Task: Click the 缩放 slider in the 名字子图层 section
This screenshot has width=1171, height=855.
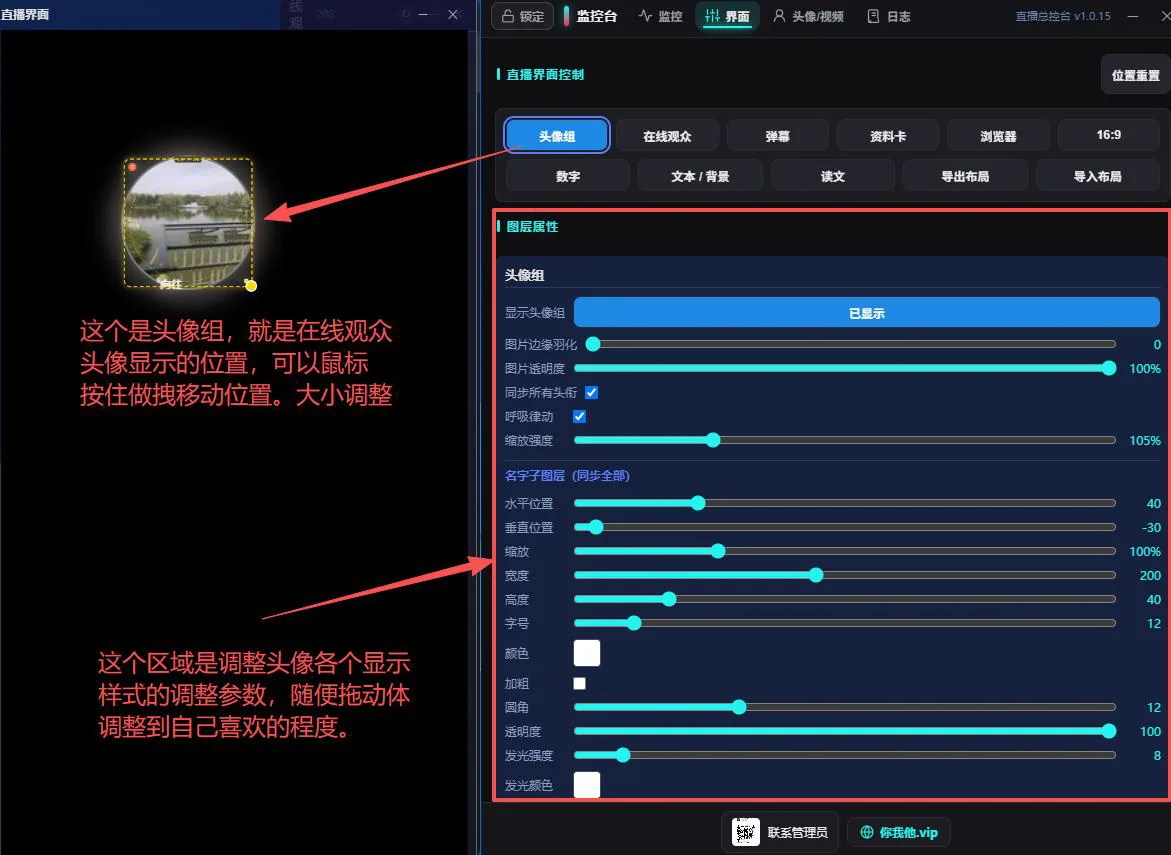Action: pos(845,551)
